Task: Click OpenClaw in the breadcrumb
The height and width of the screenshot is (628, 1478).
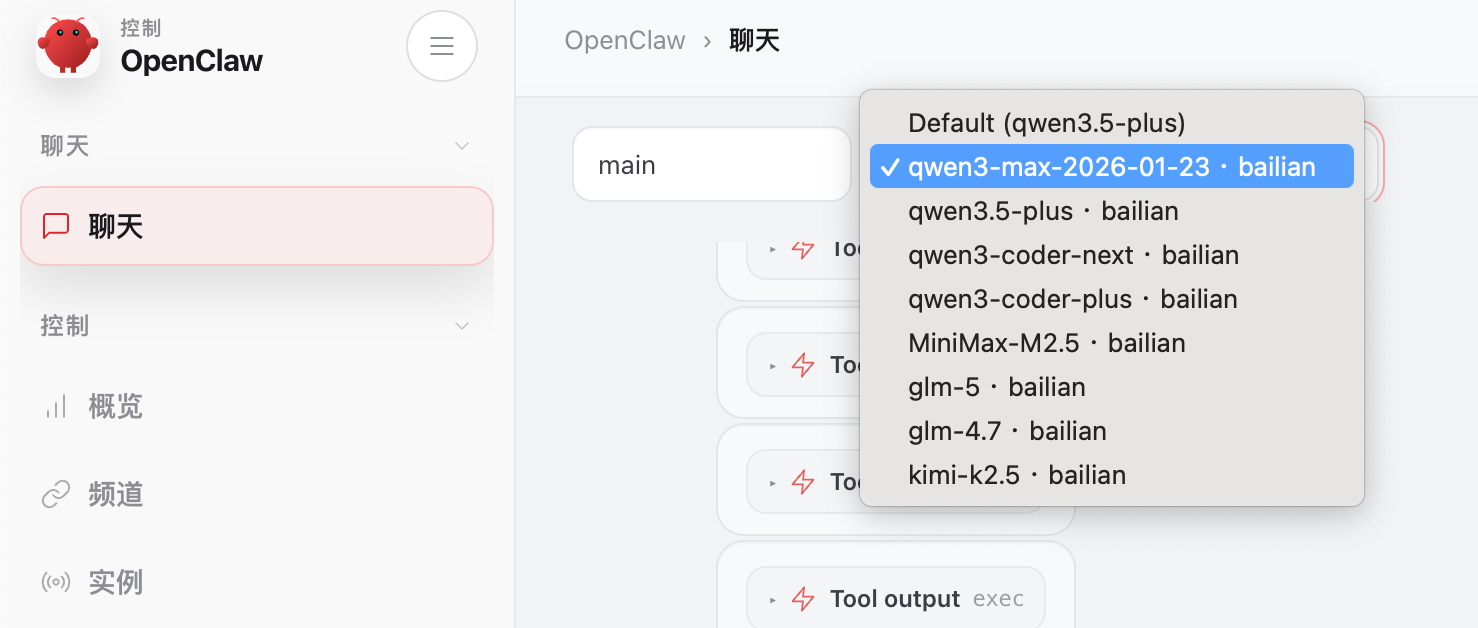Action: tap(625, 41)
